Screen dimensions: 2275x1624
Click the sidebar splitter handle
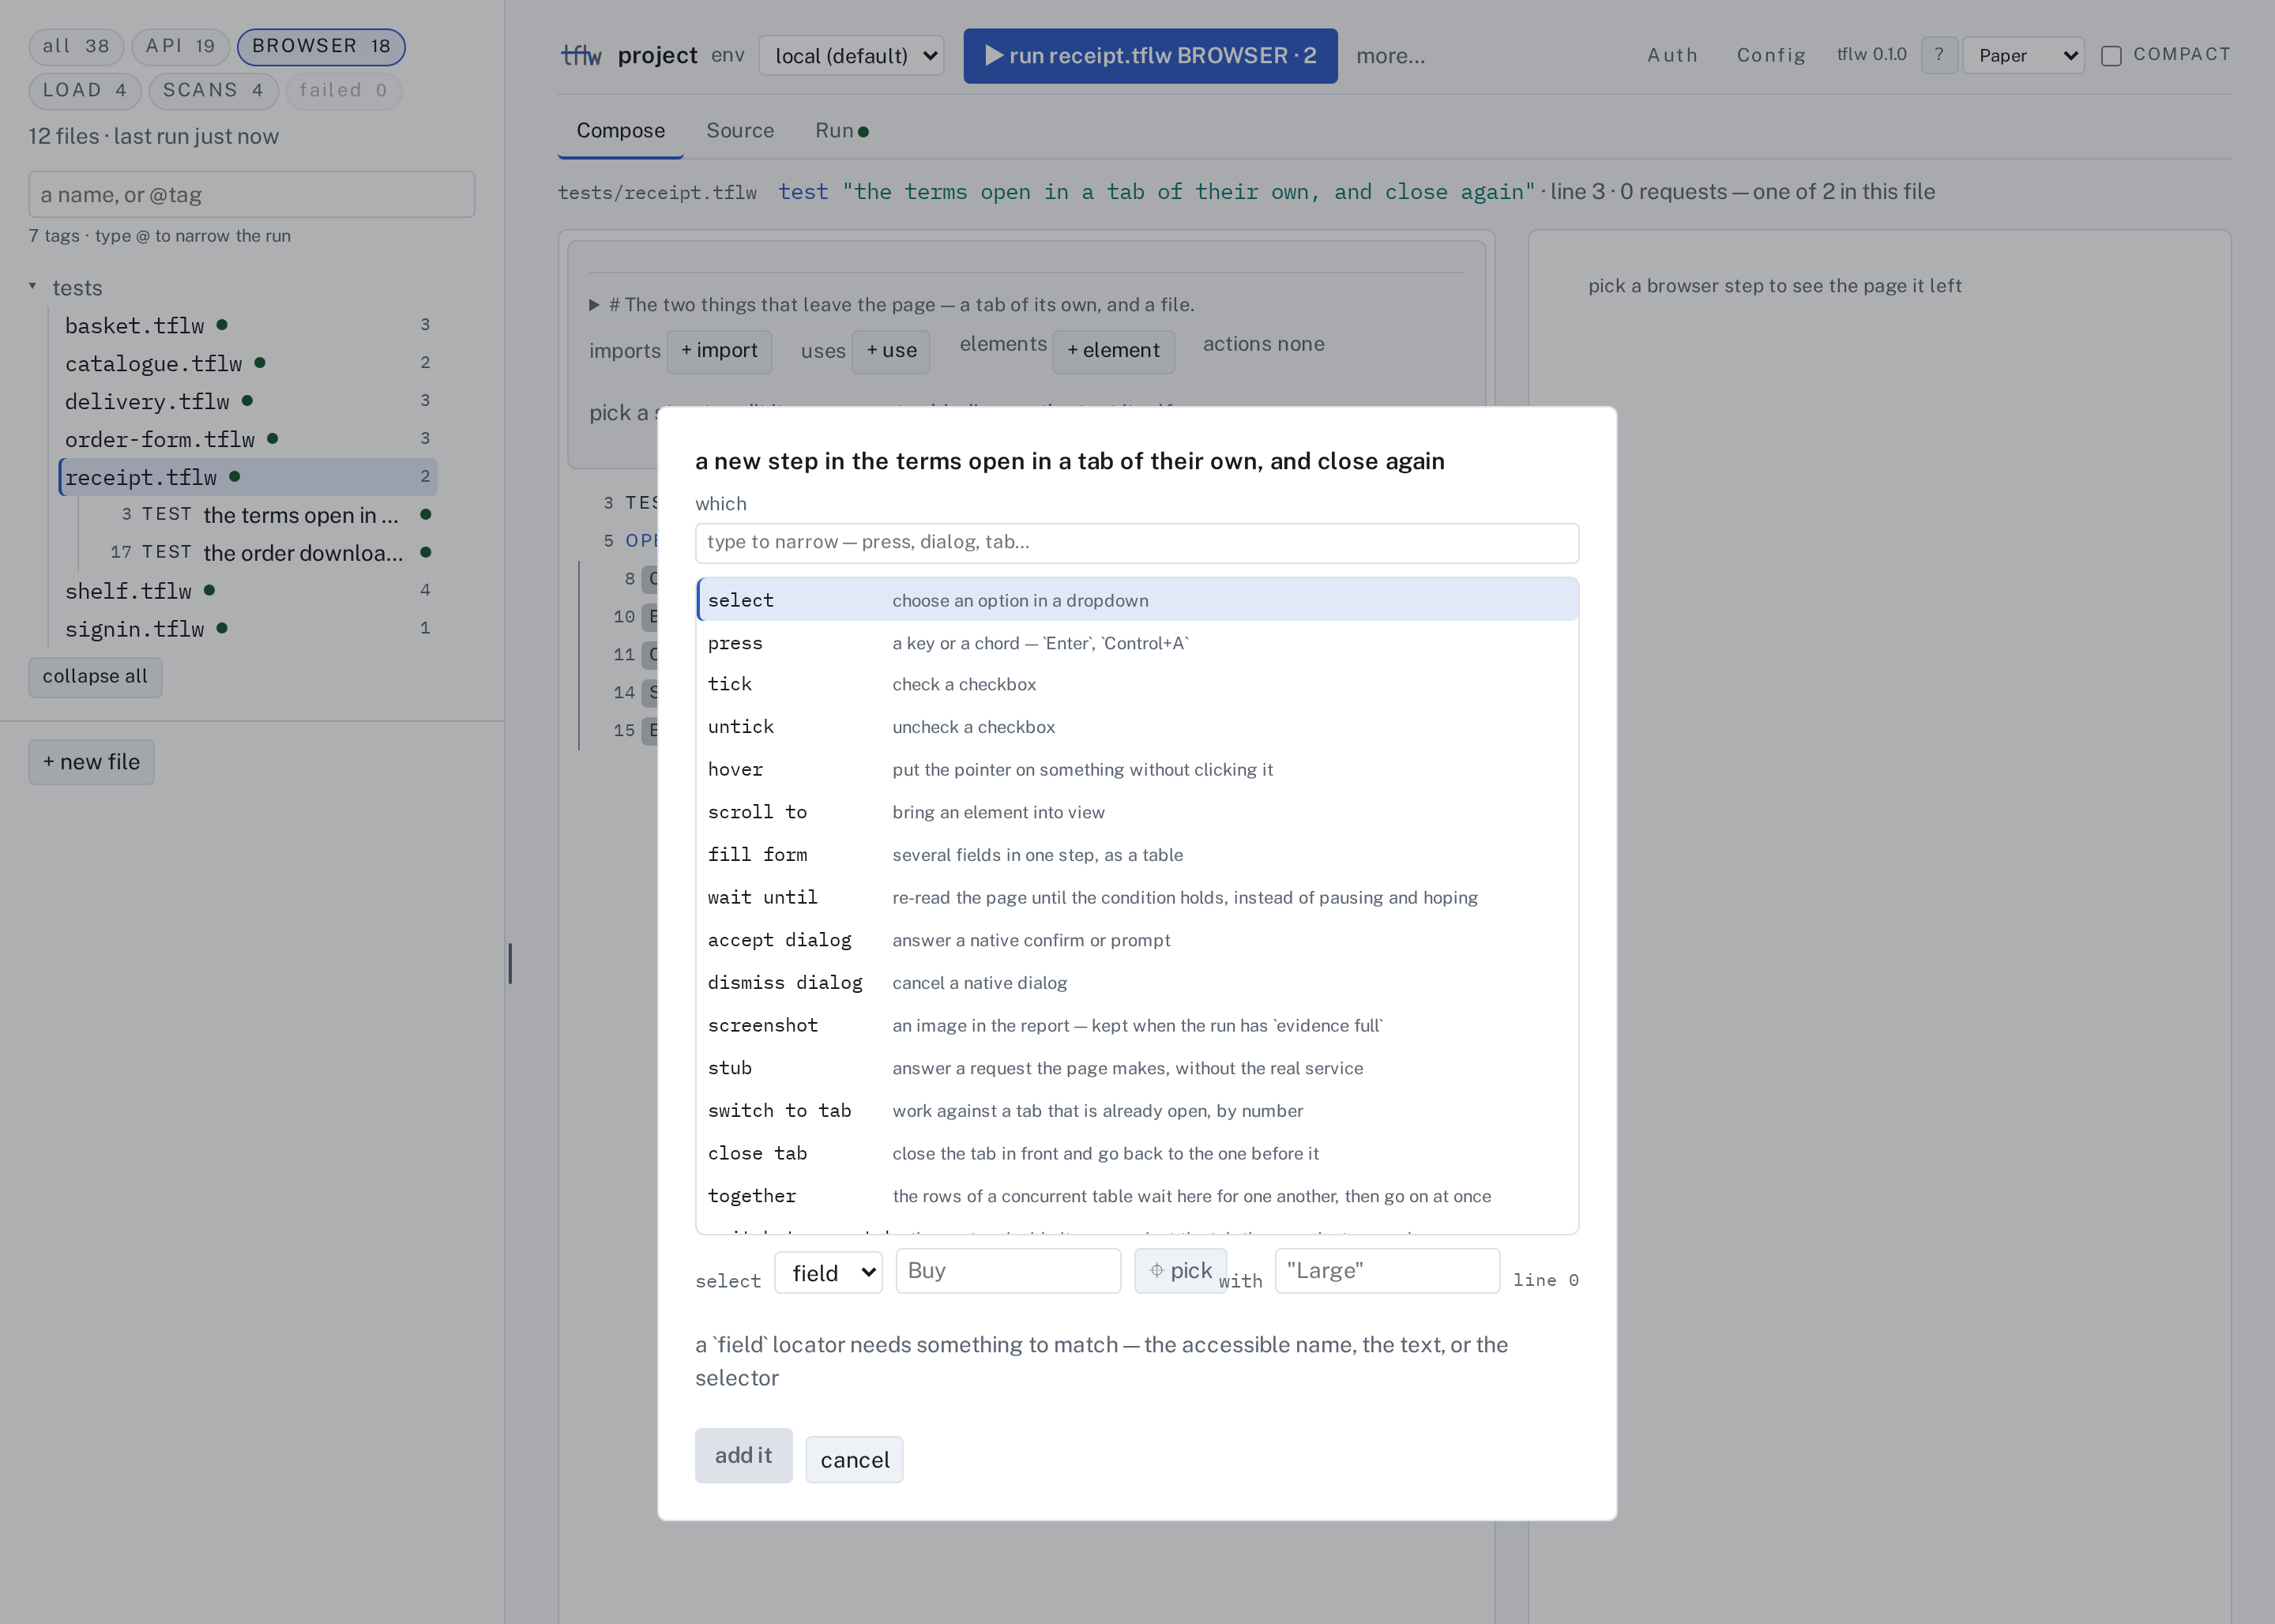coord(510,963)
